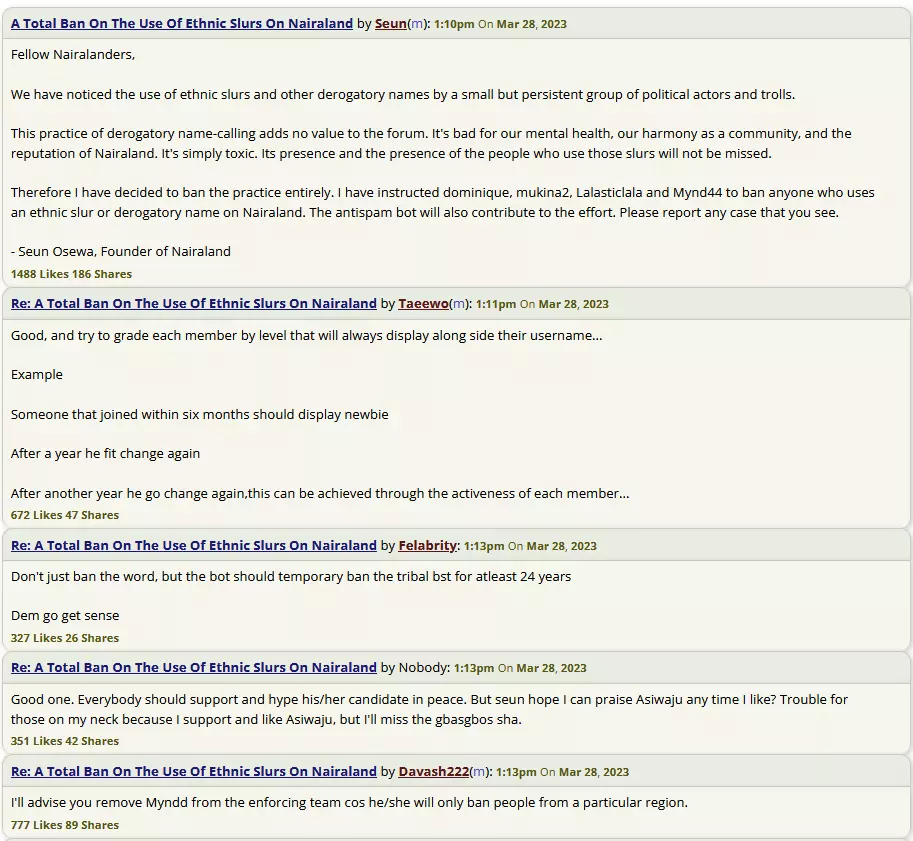The image size is (913, 841).
Task: Click '351 Likes 42 Shares' under Nobody's post
Action: pyautogui.click(x=65, y=741)
